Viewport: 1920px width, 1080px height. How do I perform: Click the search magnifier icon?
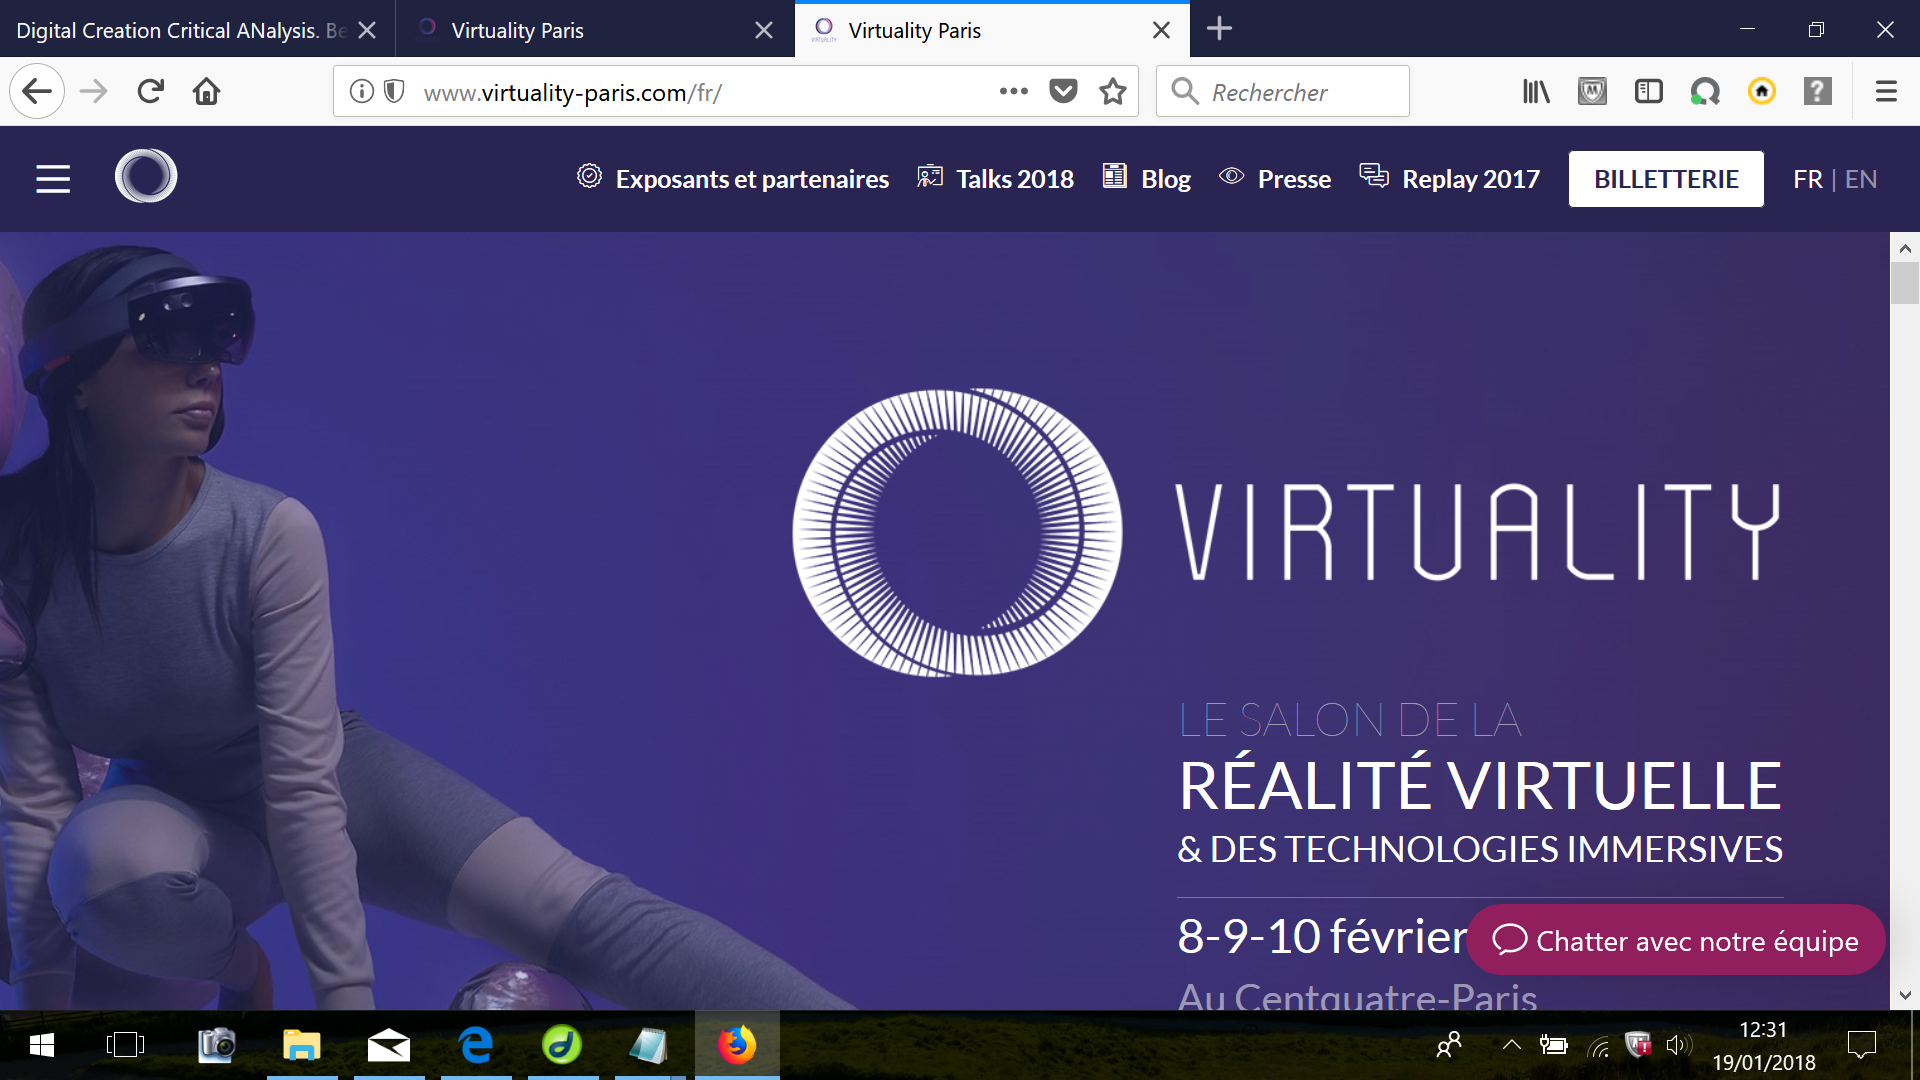(1185, 92)
